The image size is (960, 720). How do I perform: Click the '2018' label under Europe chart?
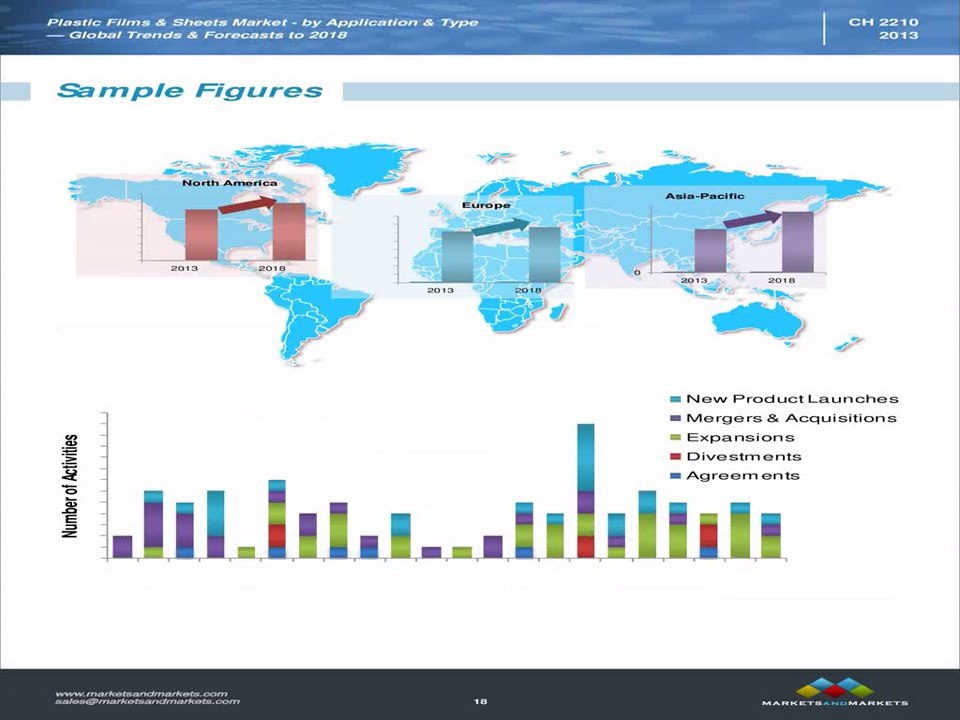[x=528, y=290]
